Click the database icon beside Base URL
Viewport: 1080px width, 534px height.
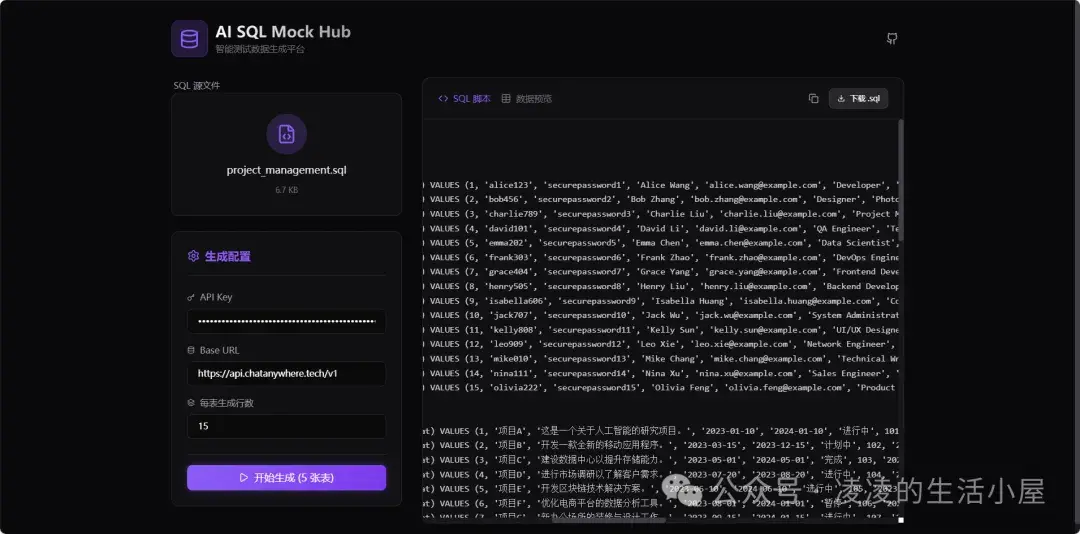pyautogui.click(x=191, y=350)
